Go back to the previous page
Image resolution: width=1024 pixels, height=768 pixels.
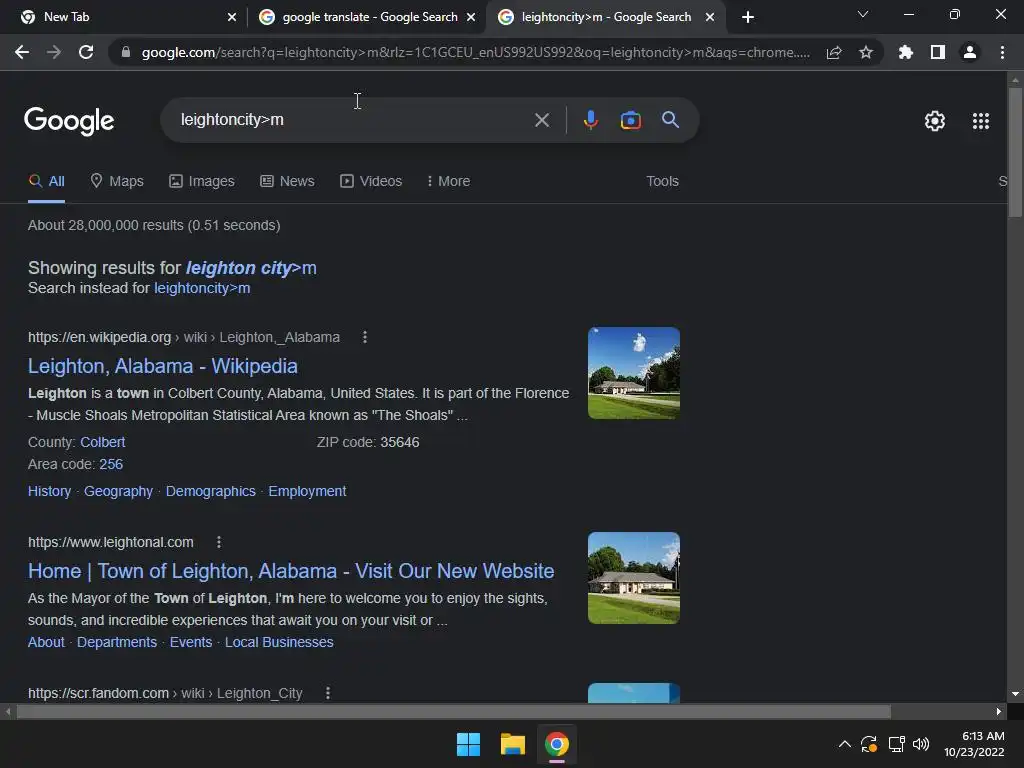(x=22, y=52)
